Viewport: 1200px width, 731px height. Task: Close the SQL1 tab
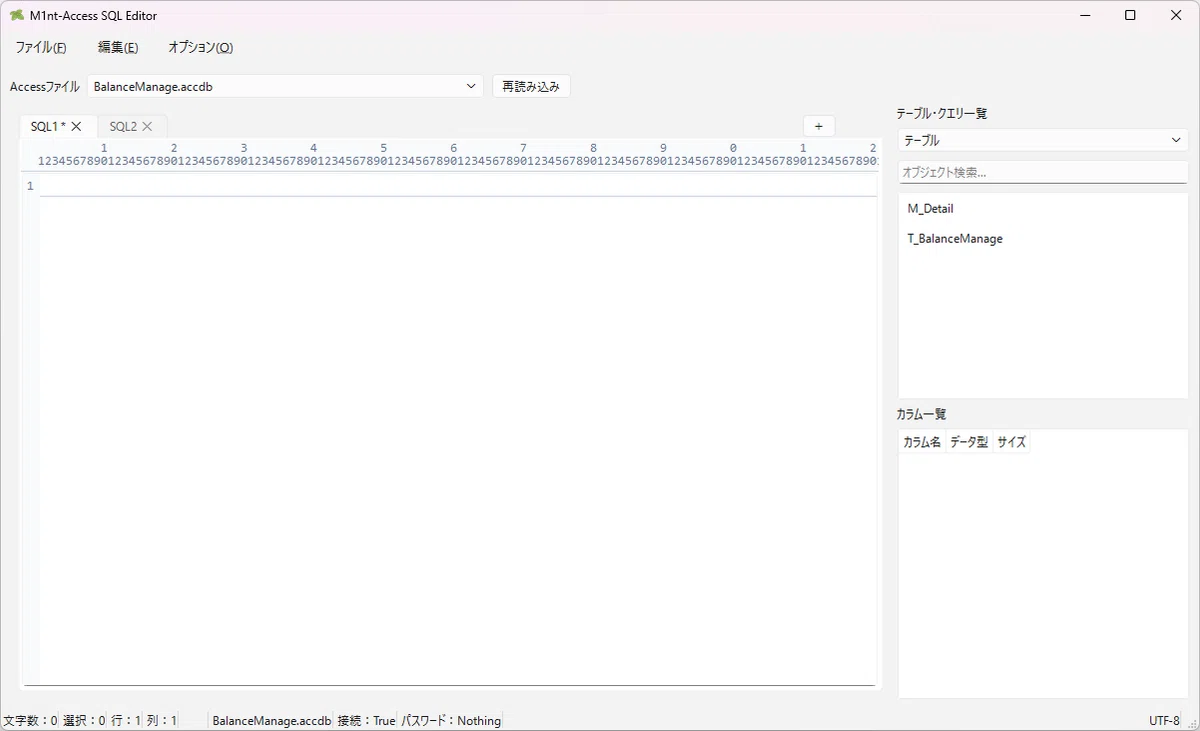pyautogui.click(x=77, y=126)
